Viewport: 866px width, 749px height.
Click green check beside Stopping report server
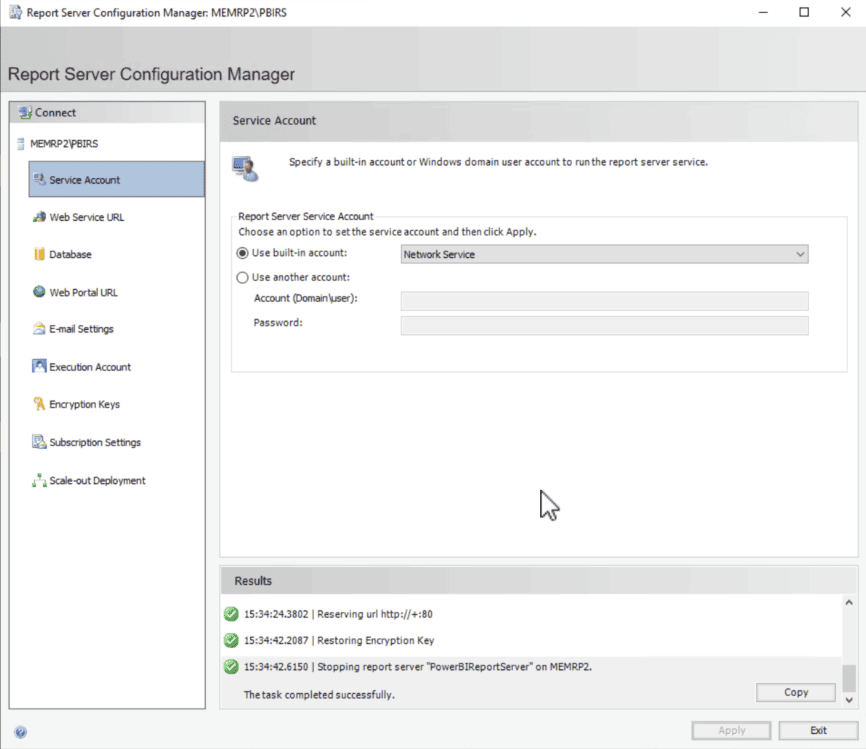pyautogui.click(x=231, y=667)
